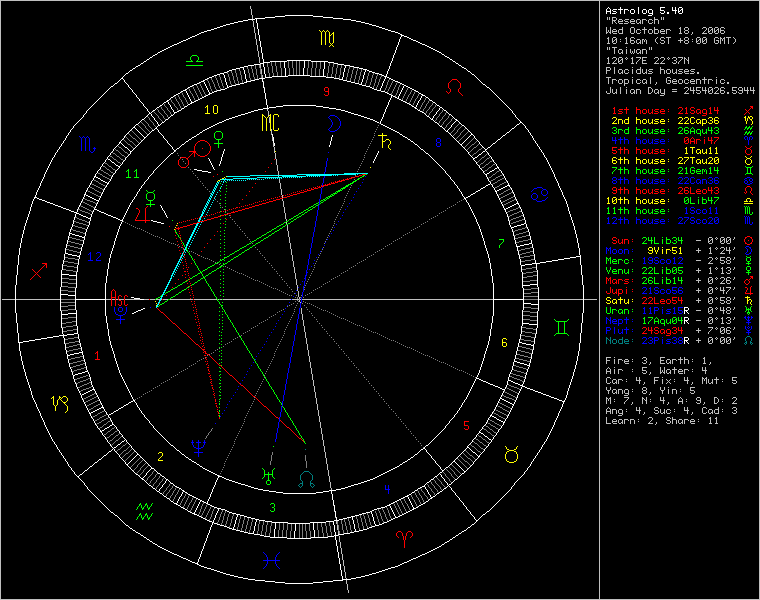Click the '10:16am (ST +8:00 GMT)' time line

tap(671, 41)
